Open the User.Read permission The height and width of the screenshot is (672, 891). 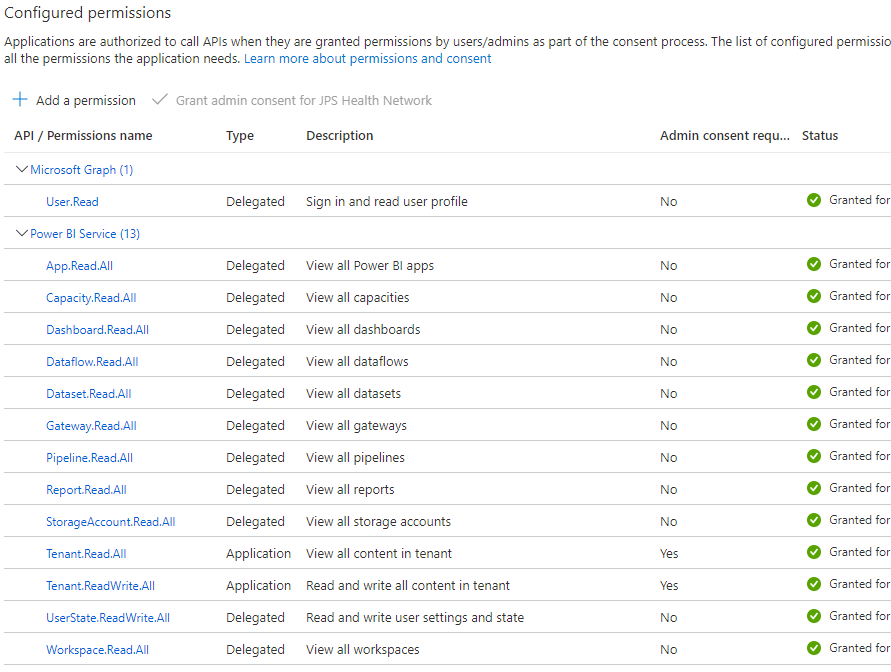coord(72,202)
